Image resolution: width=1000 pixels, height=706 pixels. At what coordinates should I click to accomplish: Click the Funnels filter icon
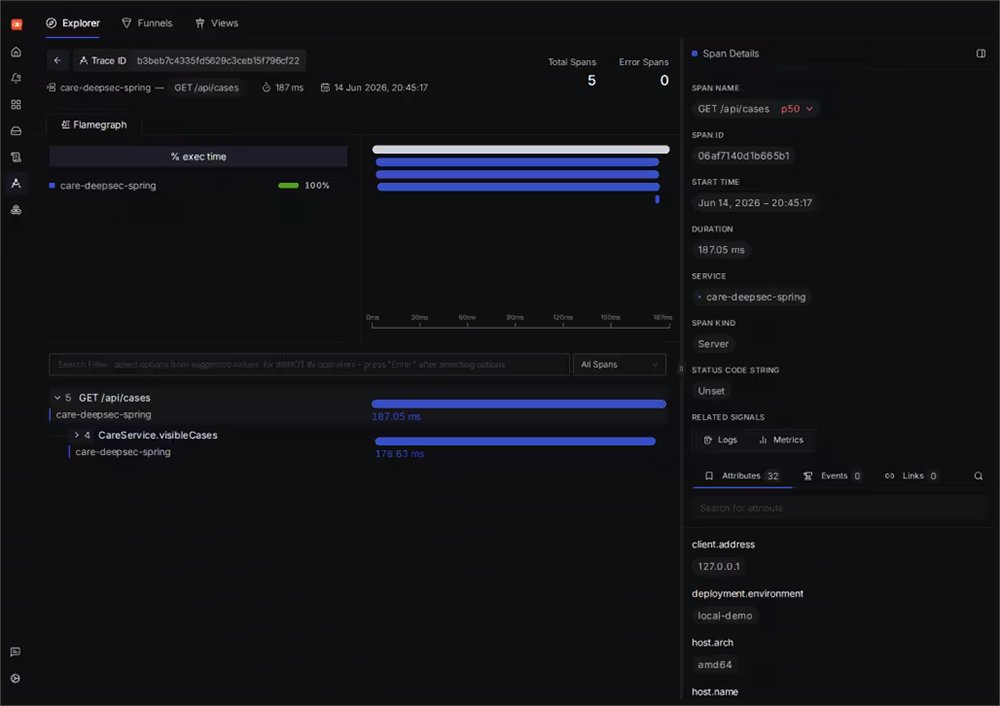(126, 23)
